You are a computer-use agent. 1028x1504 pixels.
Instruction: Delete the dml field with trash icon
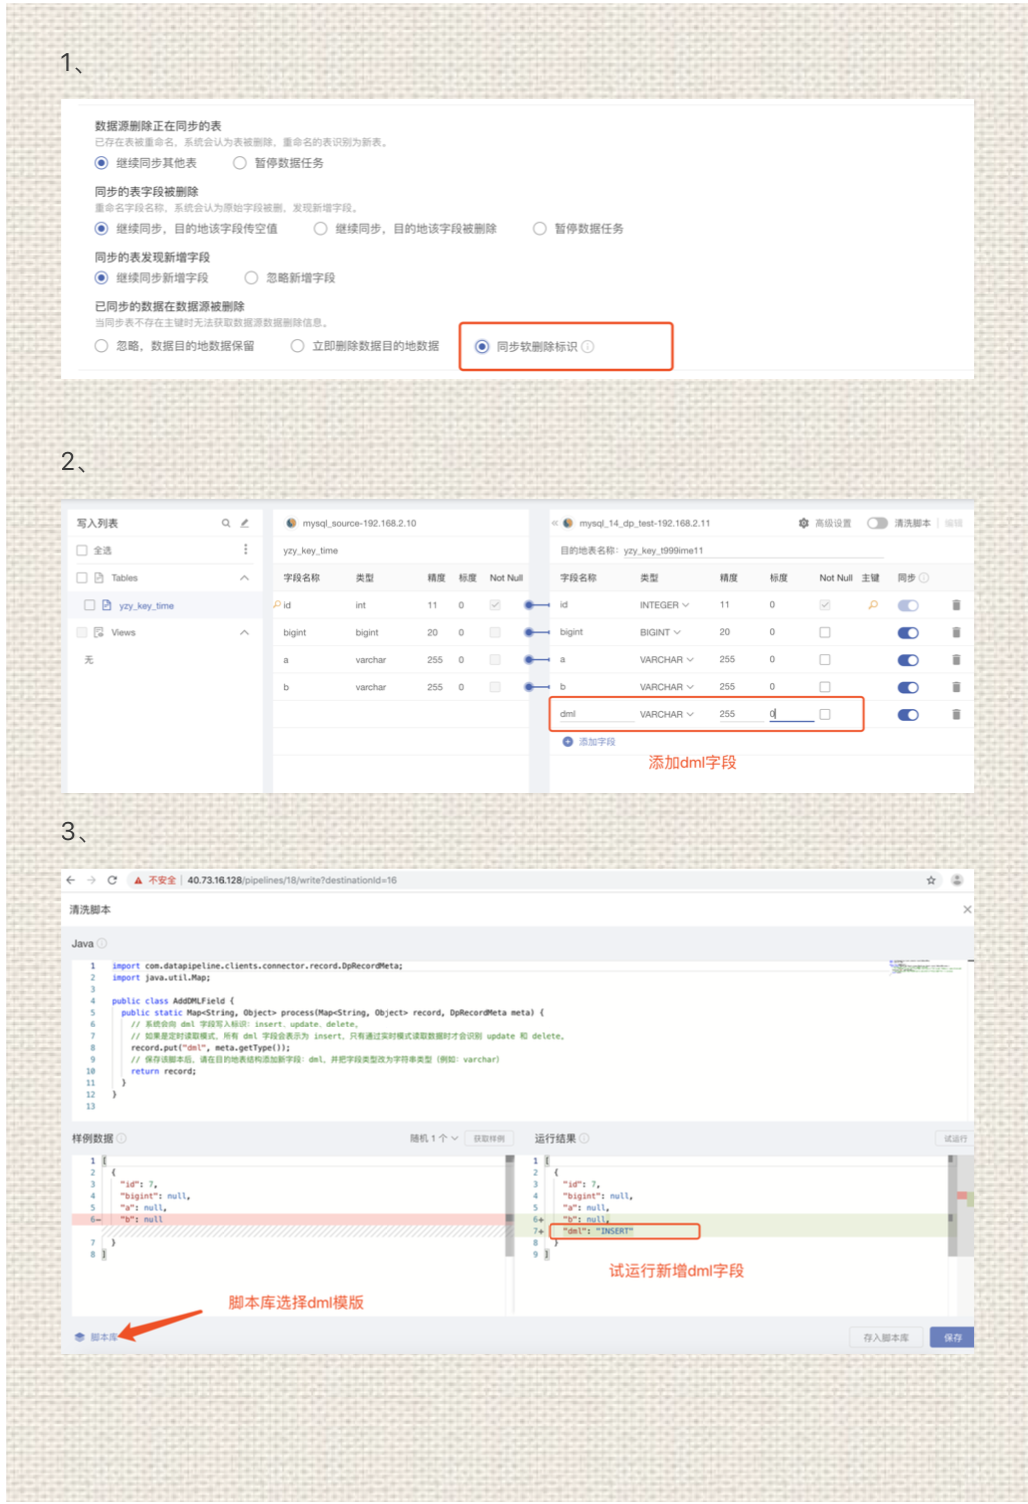956,714
